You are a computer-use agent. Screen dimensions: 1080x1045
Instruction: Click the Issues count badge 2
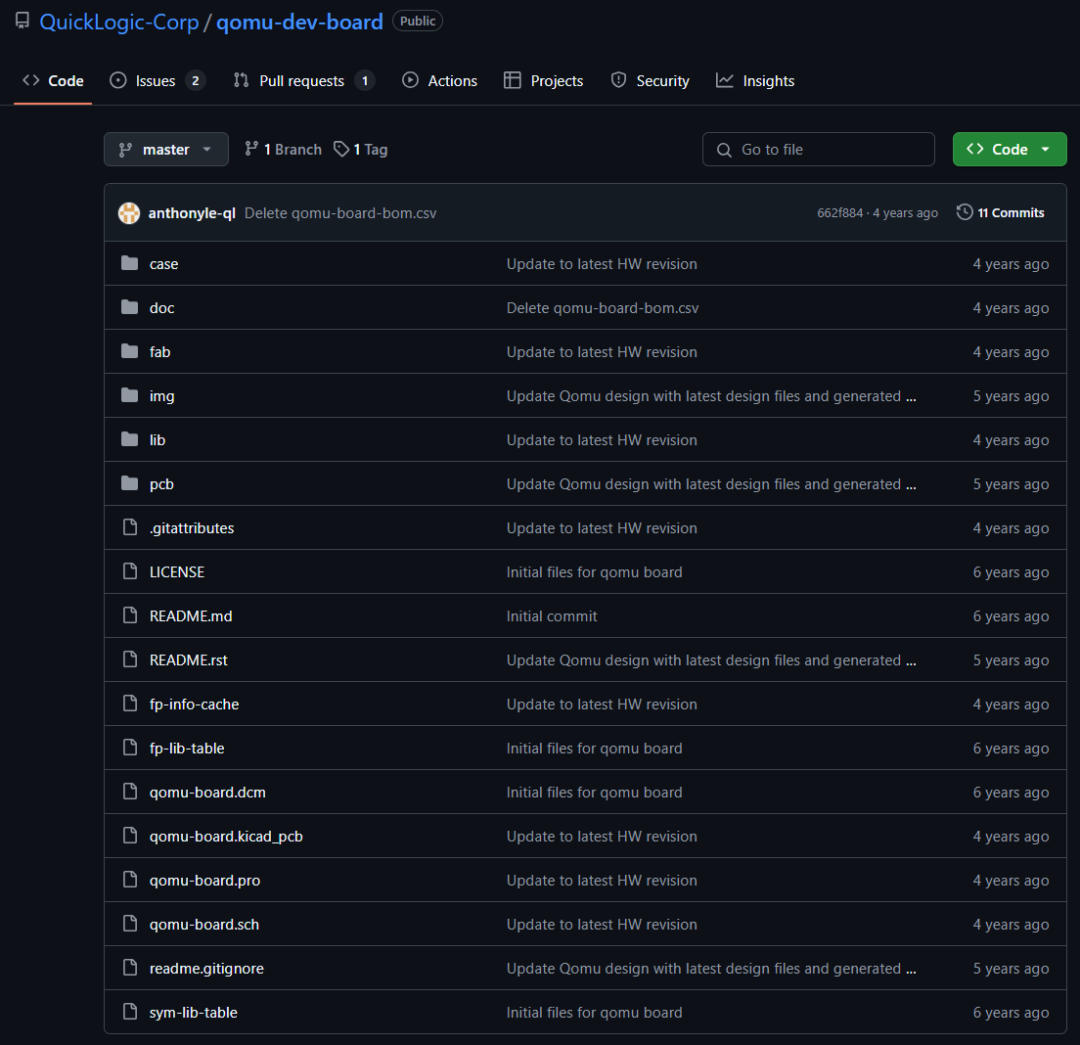click(196, 81)
